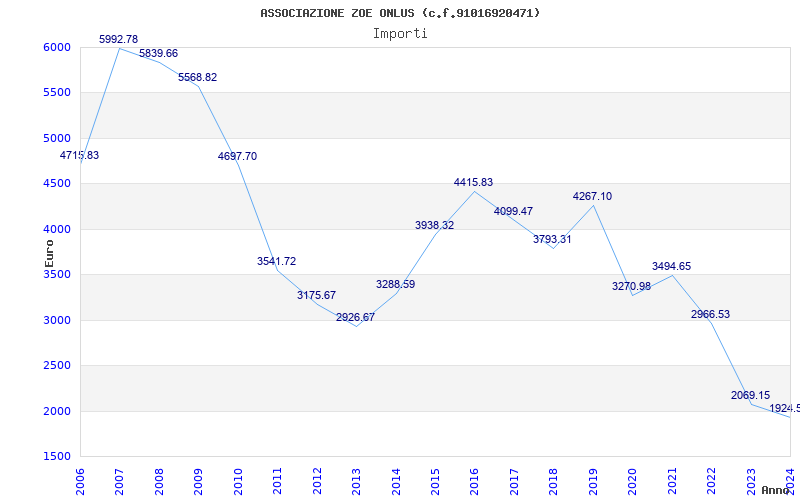Select data label 4697.70
This screenshot has width=800, height=500.
point(237,156)
